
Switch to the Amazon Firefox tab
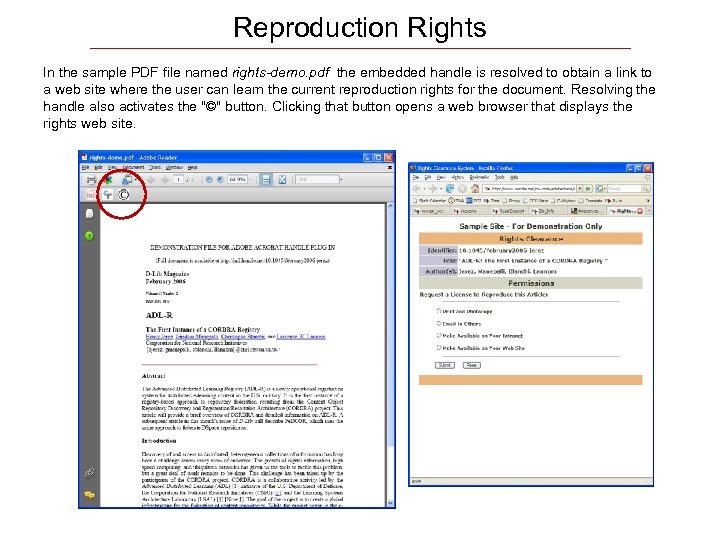coord(585,211)
